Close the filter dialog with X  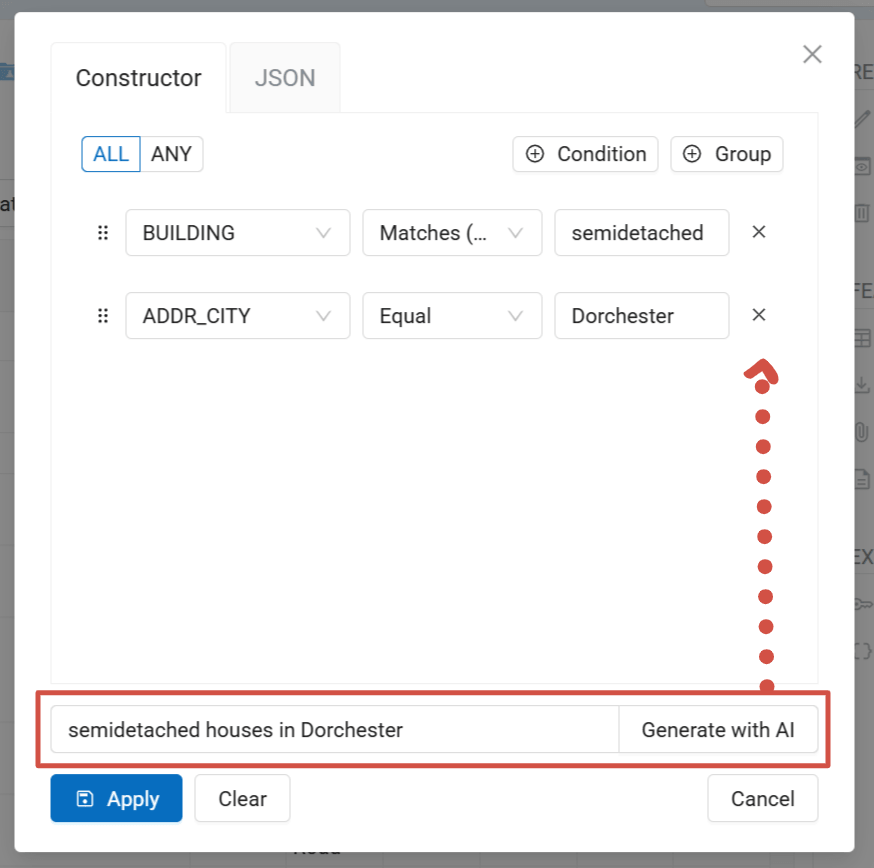[x=812, y=54]
